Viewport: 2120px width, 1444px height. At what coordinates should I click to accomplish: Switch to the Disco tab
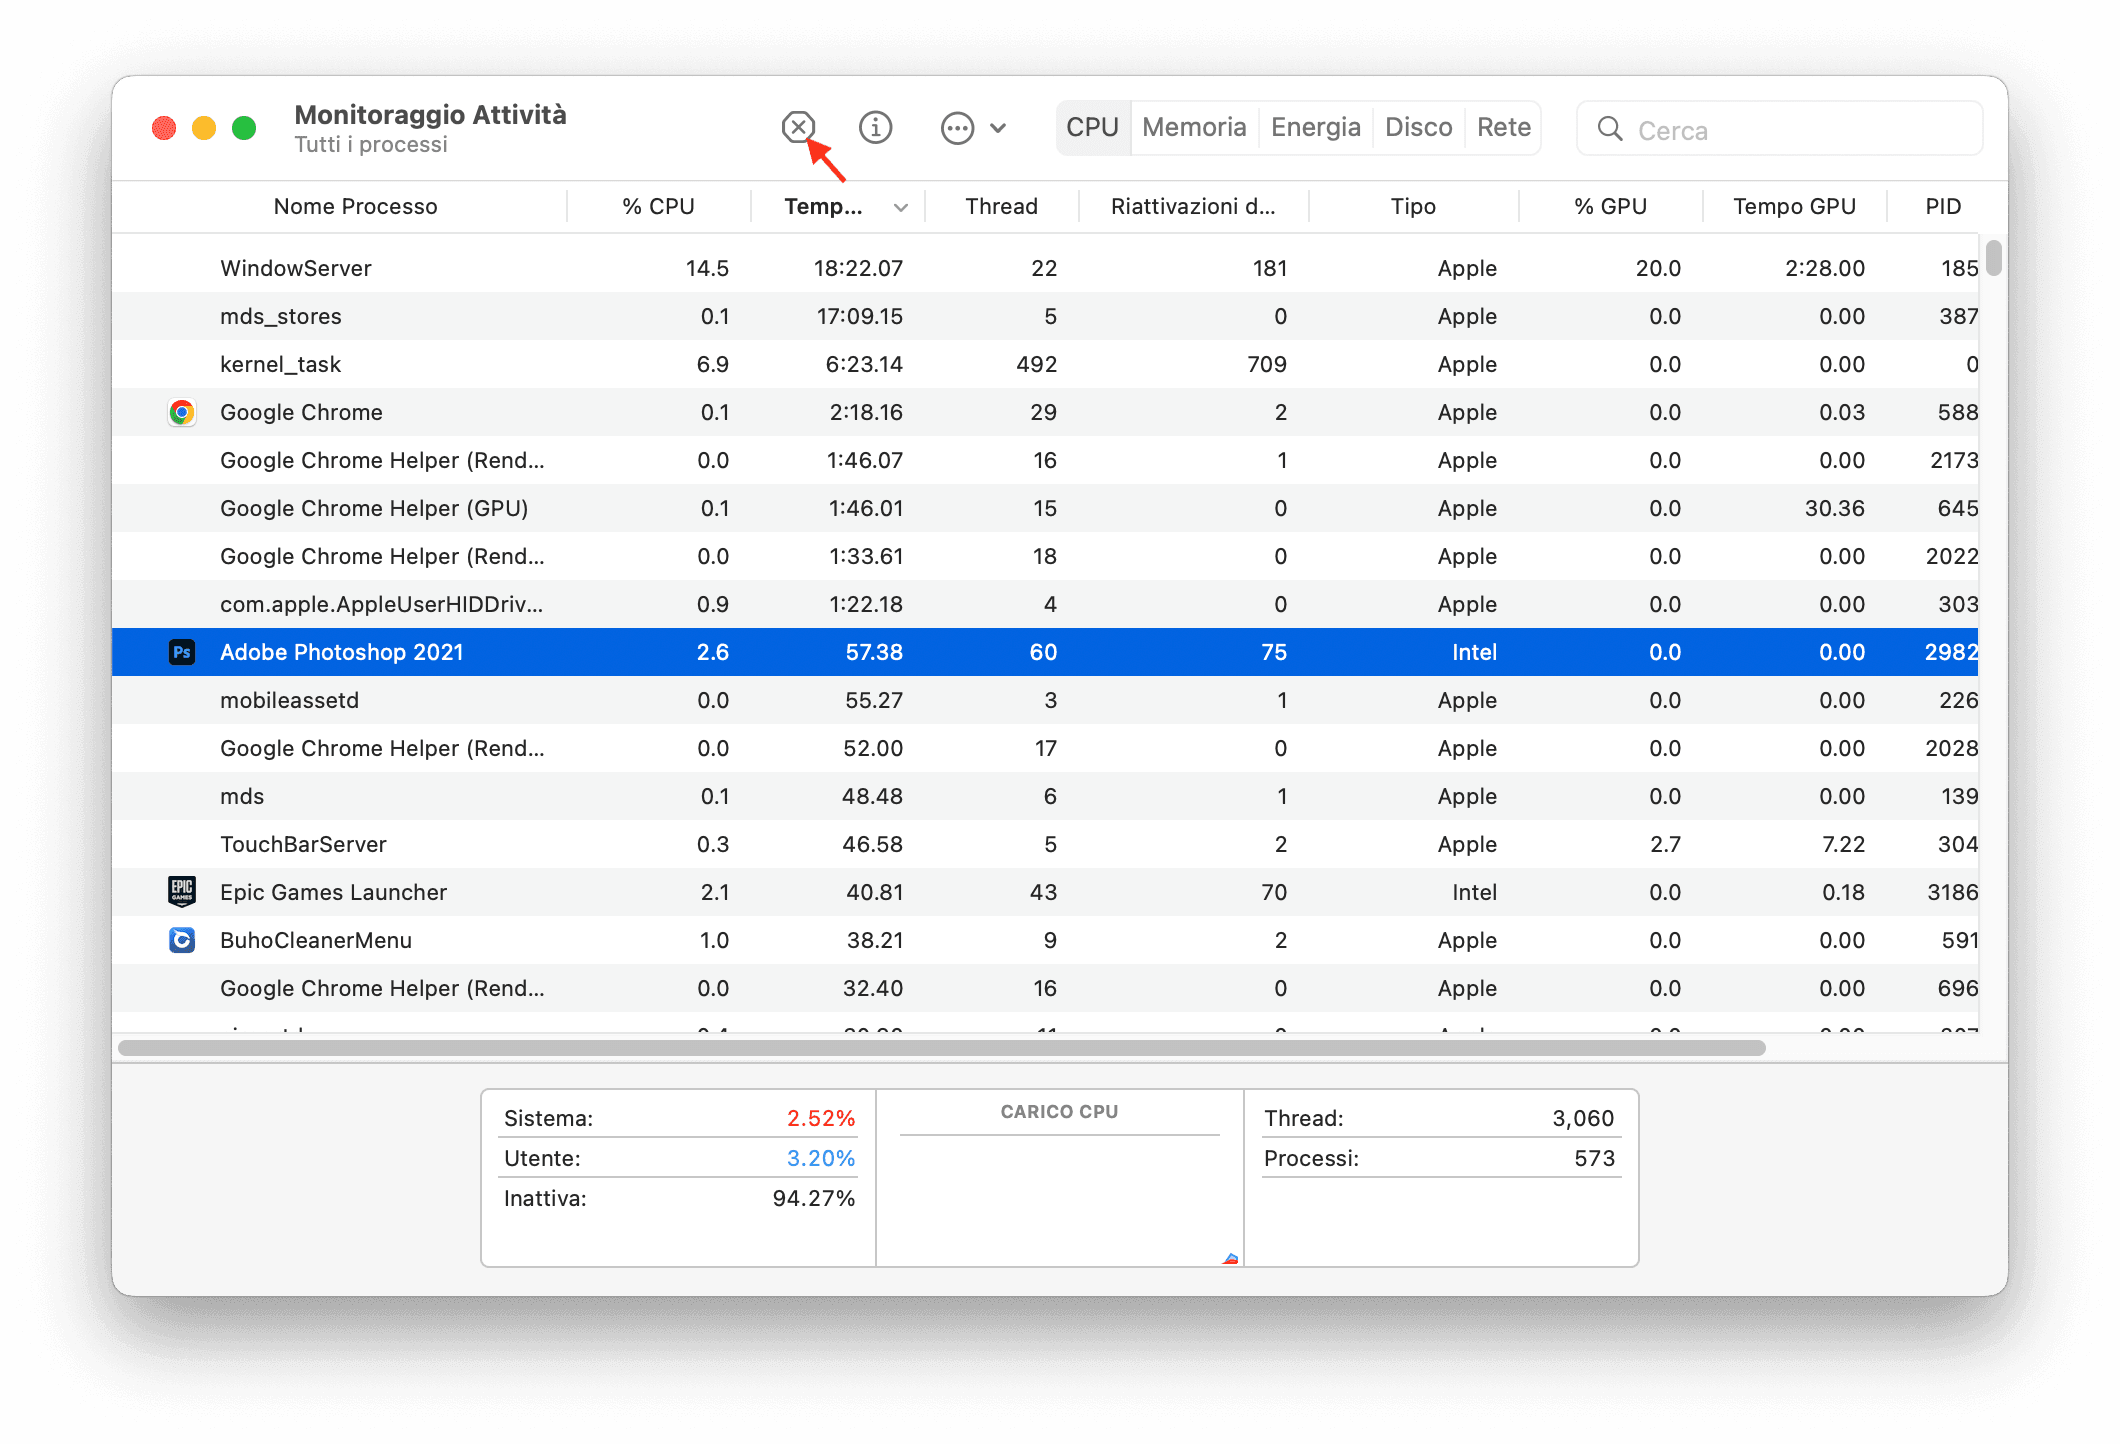pyautogui.click(x=1419, y=127)
